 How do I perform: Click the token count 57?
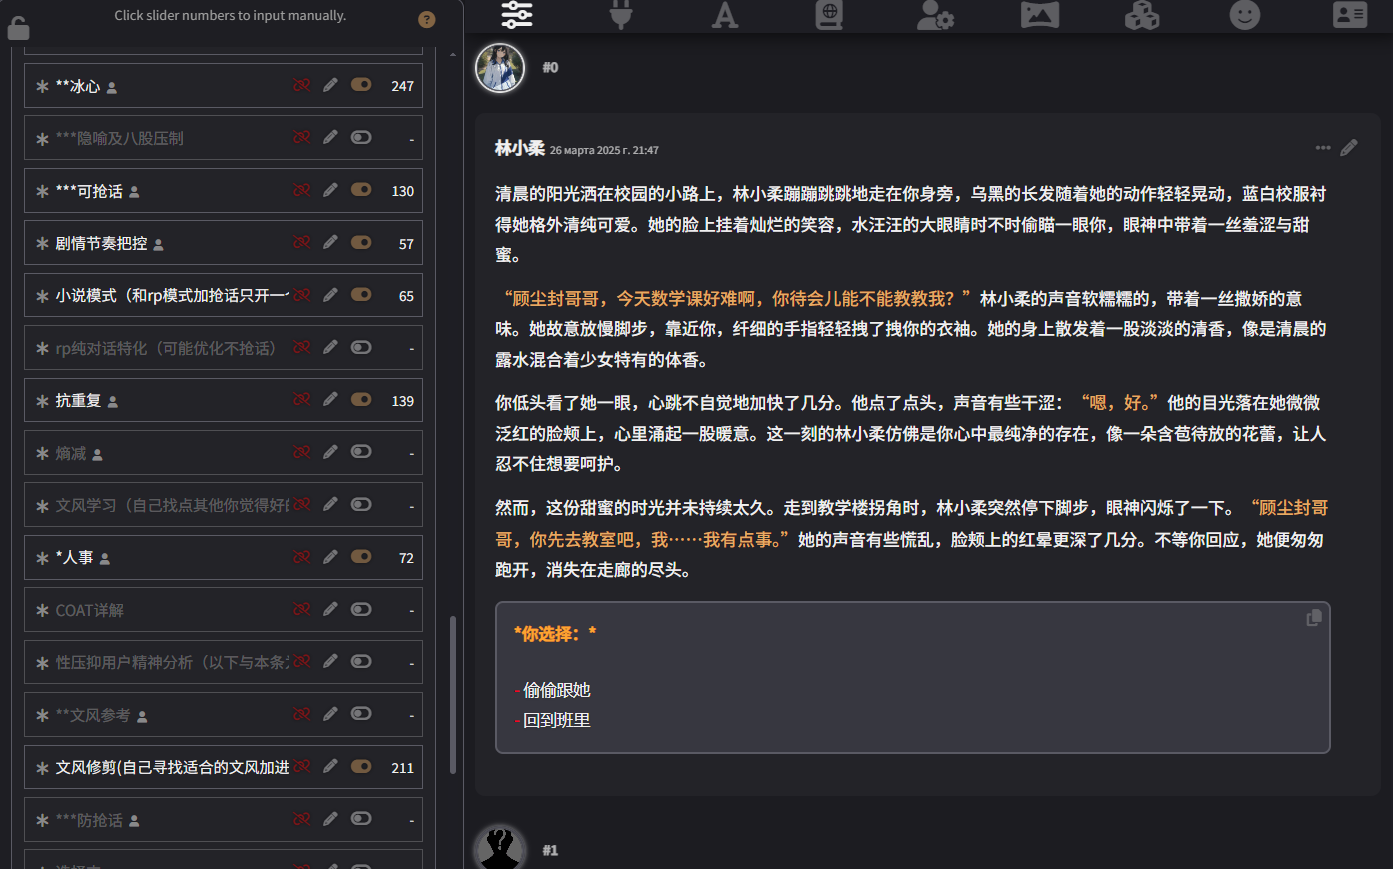pos(406,244)
